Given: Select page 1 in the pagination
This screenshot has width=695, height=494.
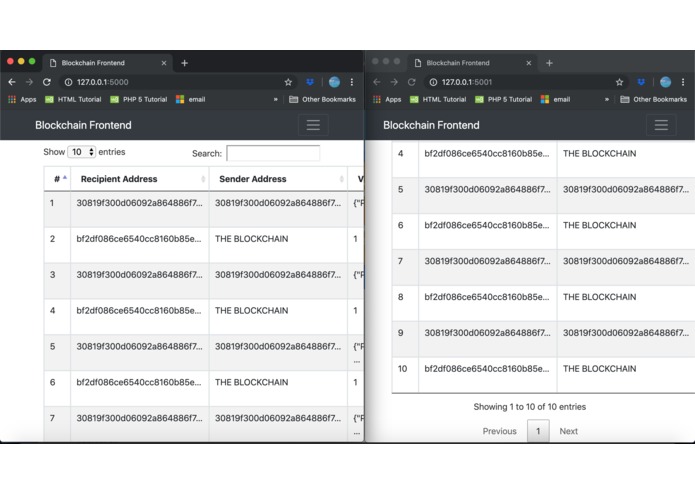Looking at the screenshot, I should tap(538, 431).
